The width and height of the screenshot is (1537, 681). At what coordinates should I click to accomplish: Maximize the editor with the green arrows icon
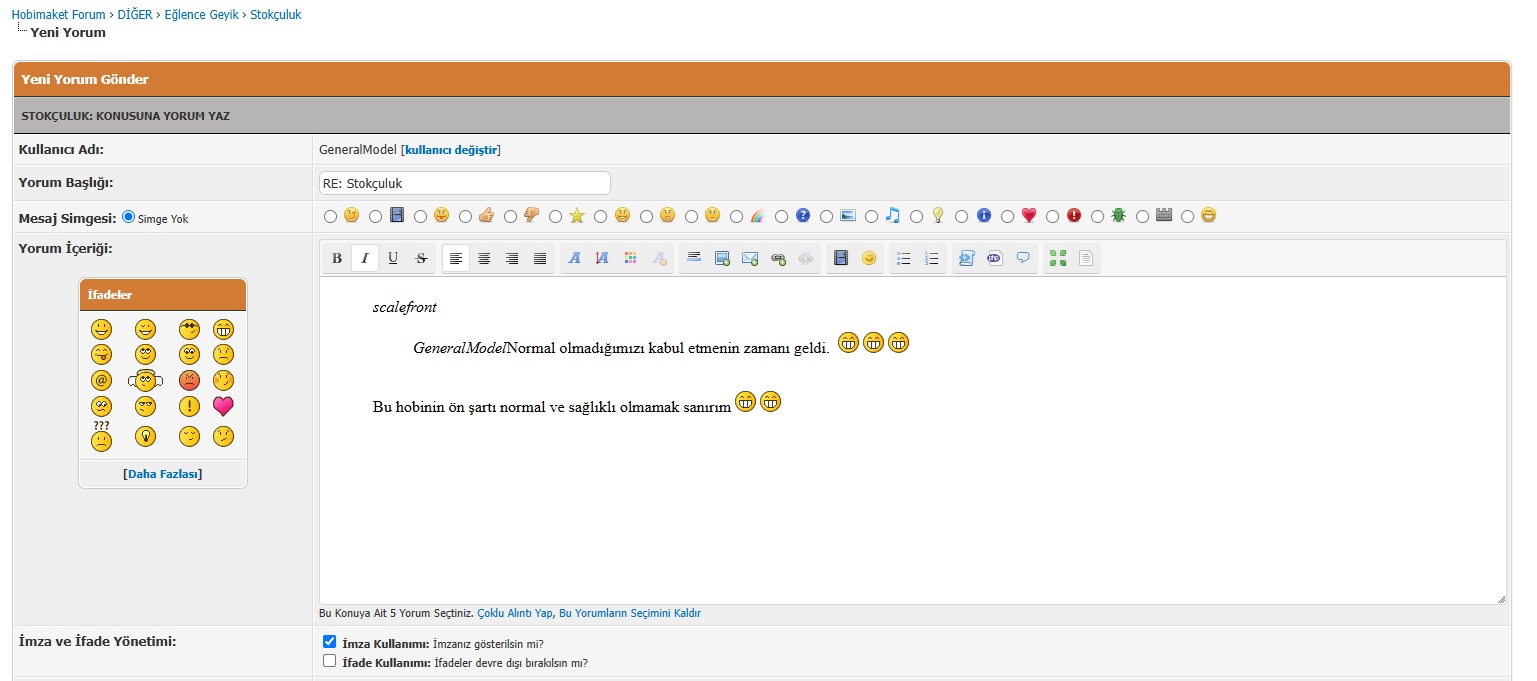tap(1058, 259)
